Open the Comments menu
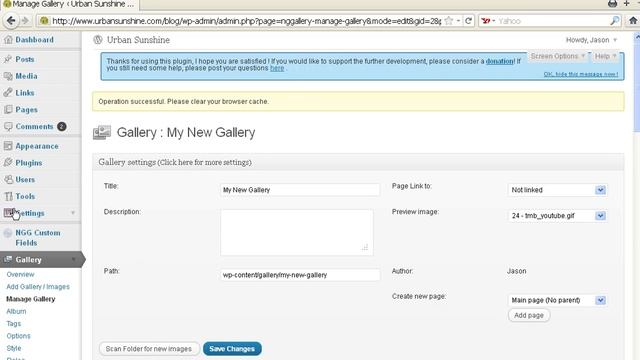 (x=34, y=127)
